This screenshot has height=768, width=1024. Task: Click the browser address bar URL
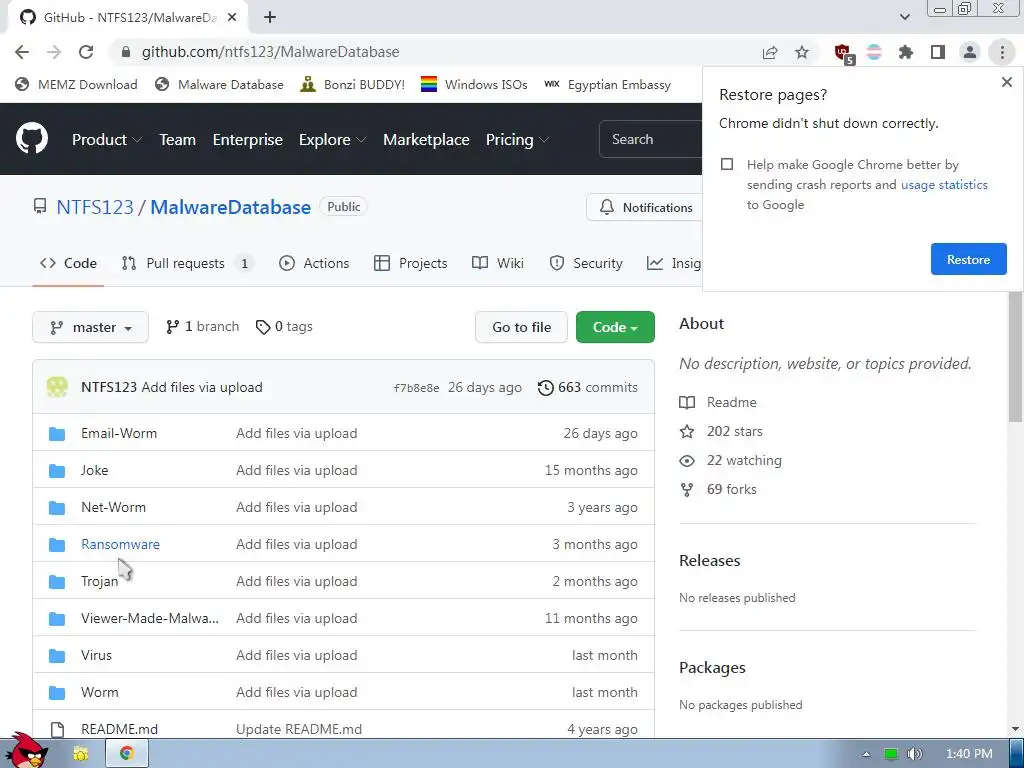click(x=270, y=52)
